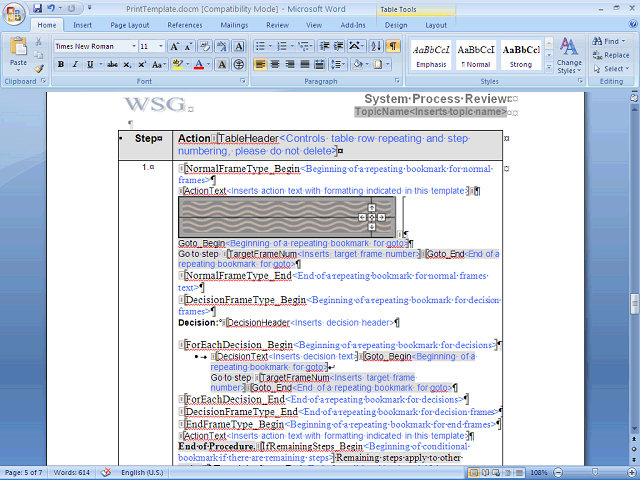
Task: Open the Review tab
Action: click(x=278, y=25)
